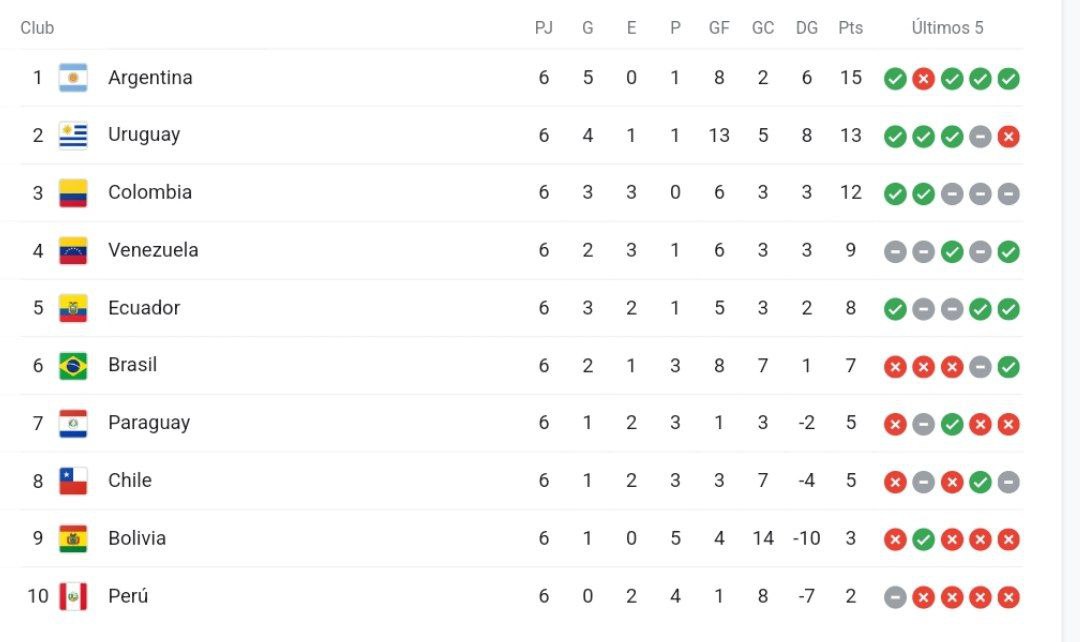The height and width of the screenshot is (642, 1080).
Task: Click Bolivia's green win result icon
Action: [x=923, y=539]
